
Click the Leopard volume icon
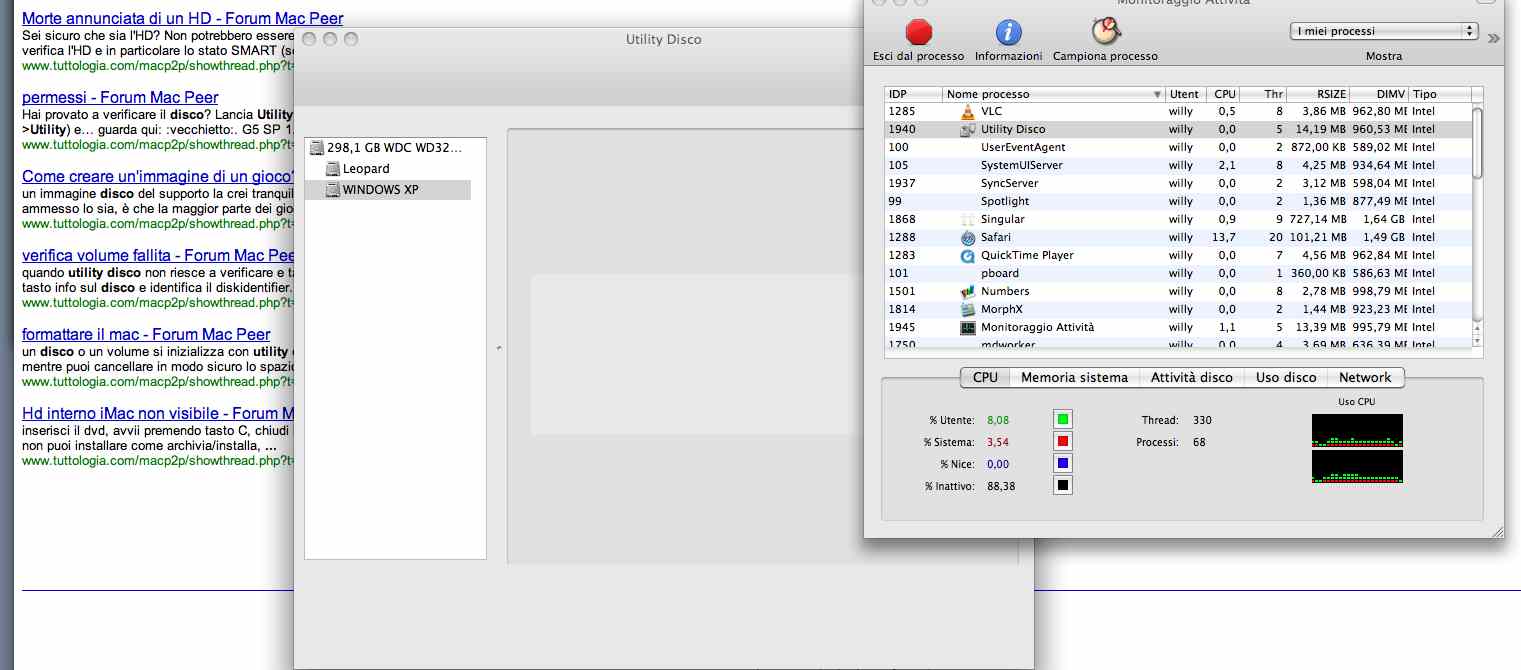pyautogui.click(x=333, y=169)
